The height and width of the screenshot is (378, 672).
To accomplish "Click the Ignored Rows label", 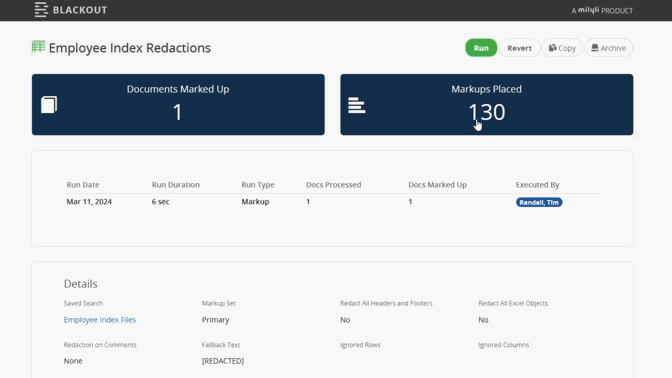I will [x=360, y=345].
